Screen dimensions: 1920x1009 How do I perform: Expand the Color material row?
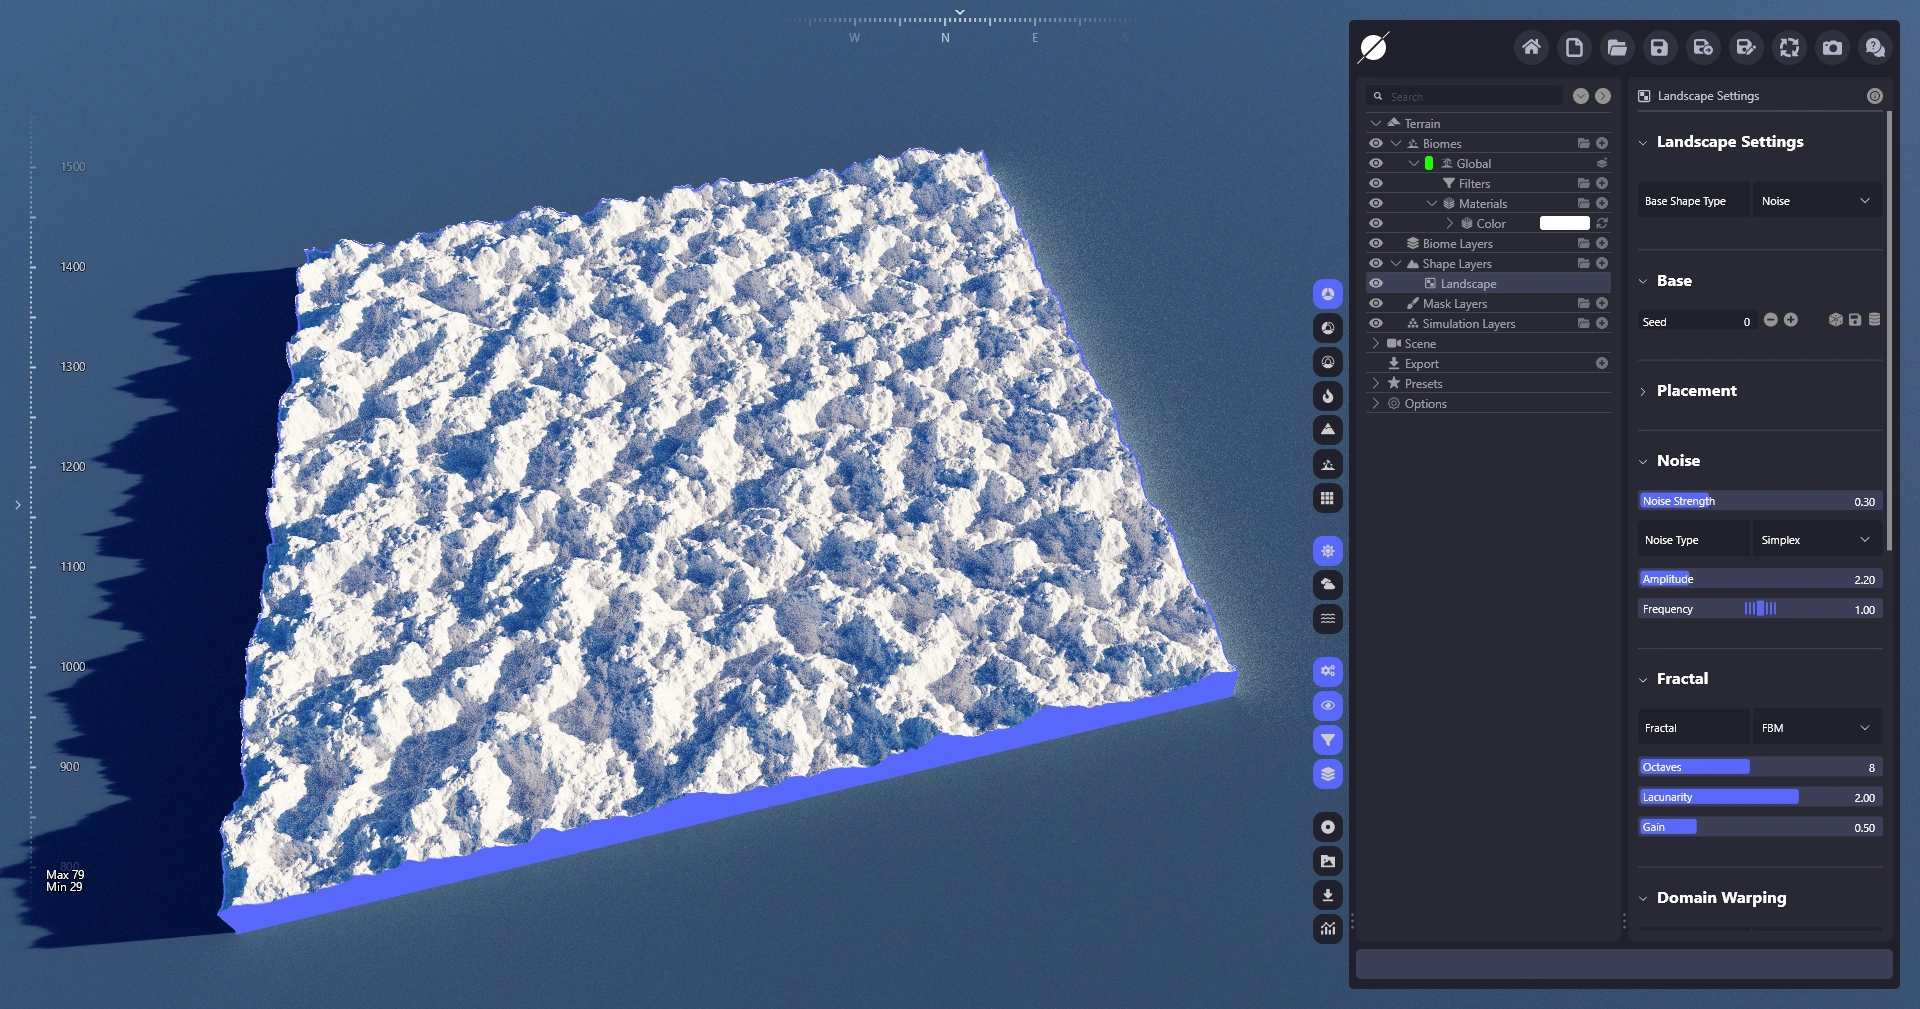pyautogui.click(x=1450, y=223)
